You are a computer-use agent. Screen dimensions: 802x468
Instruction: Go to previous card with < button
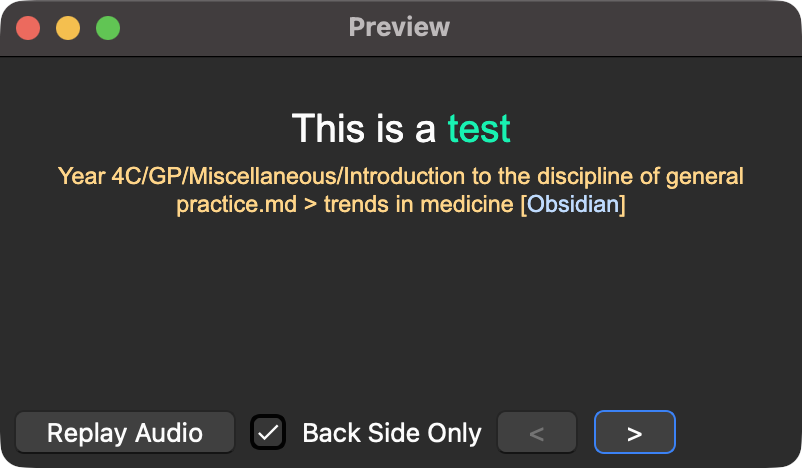click(x=536, y=433)
